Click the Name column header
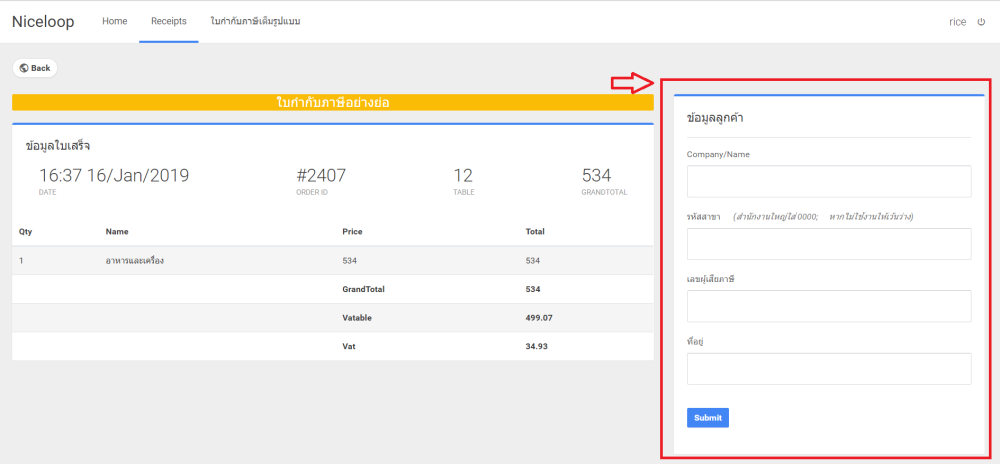Screen dimensions: 1000x464 click(117, 231)
